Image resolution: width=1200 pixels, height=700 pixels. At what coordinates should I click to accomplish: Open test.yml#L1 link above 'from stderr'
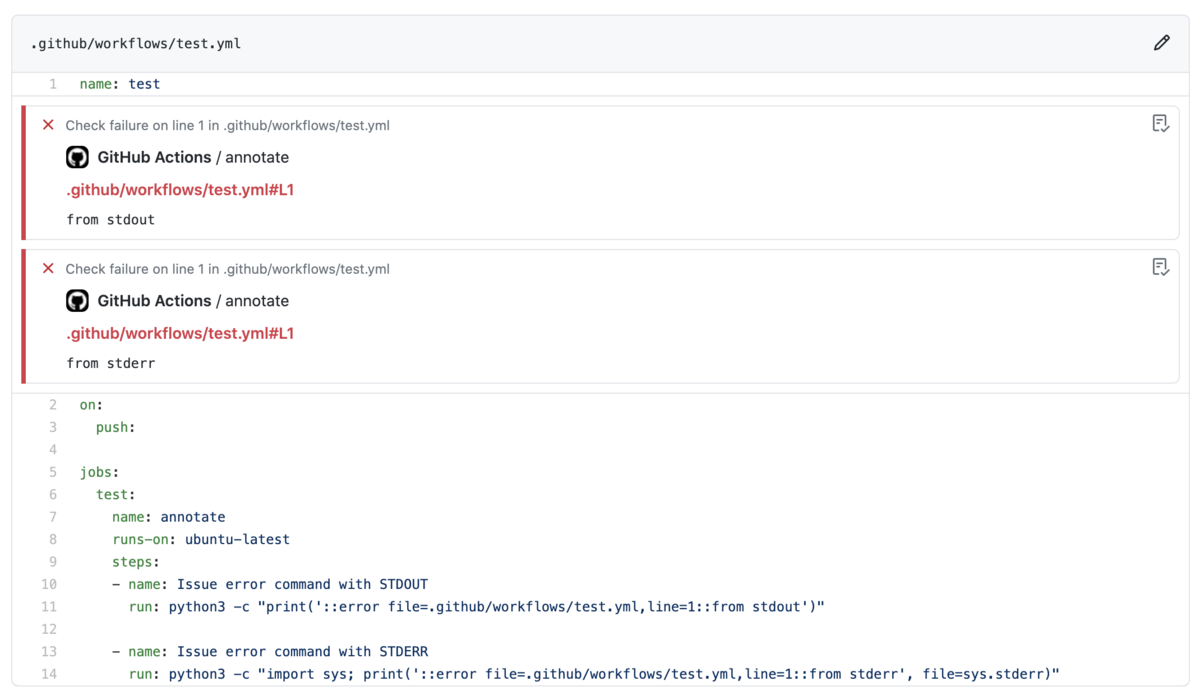pyautogui.click(x=180, y=333)
